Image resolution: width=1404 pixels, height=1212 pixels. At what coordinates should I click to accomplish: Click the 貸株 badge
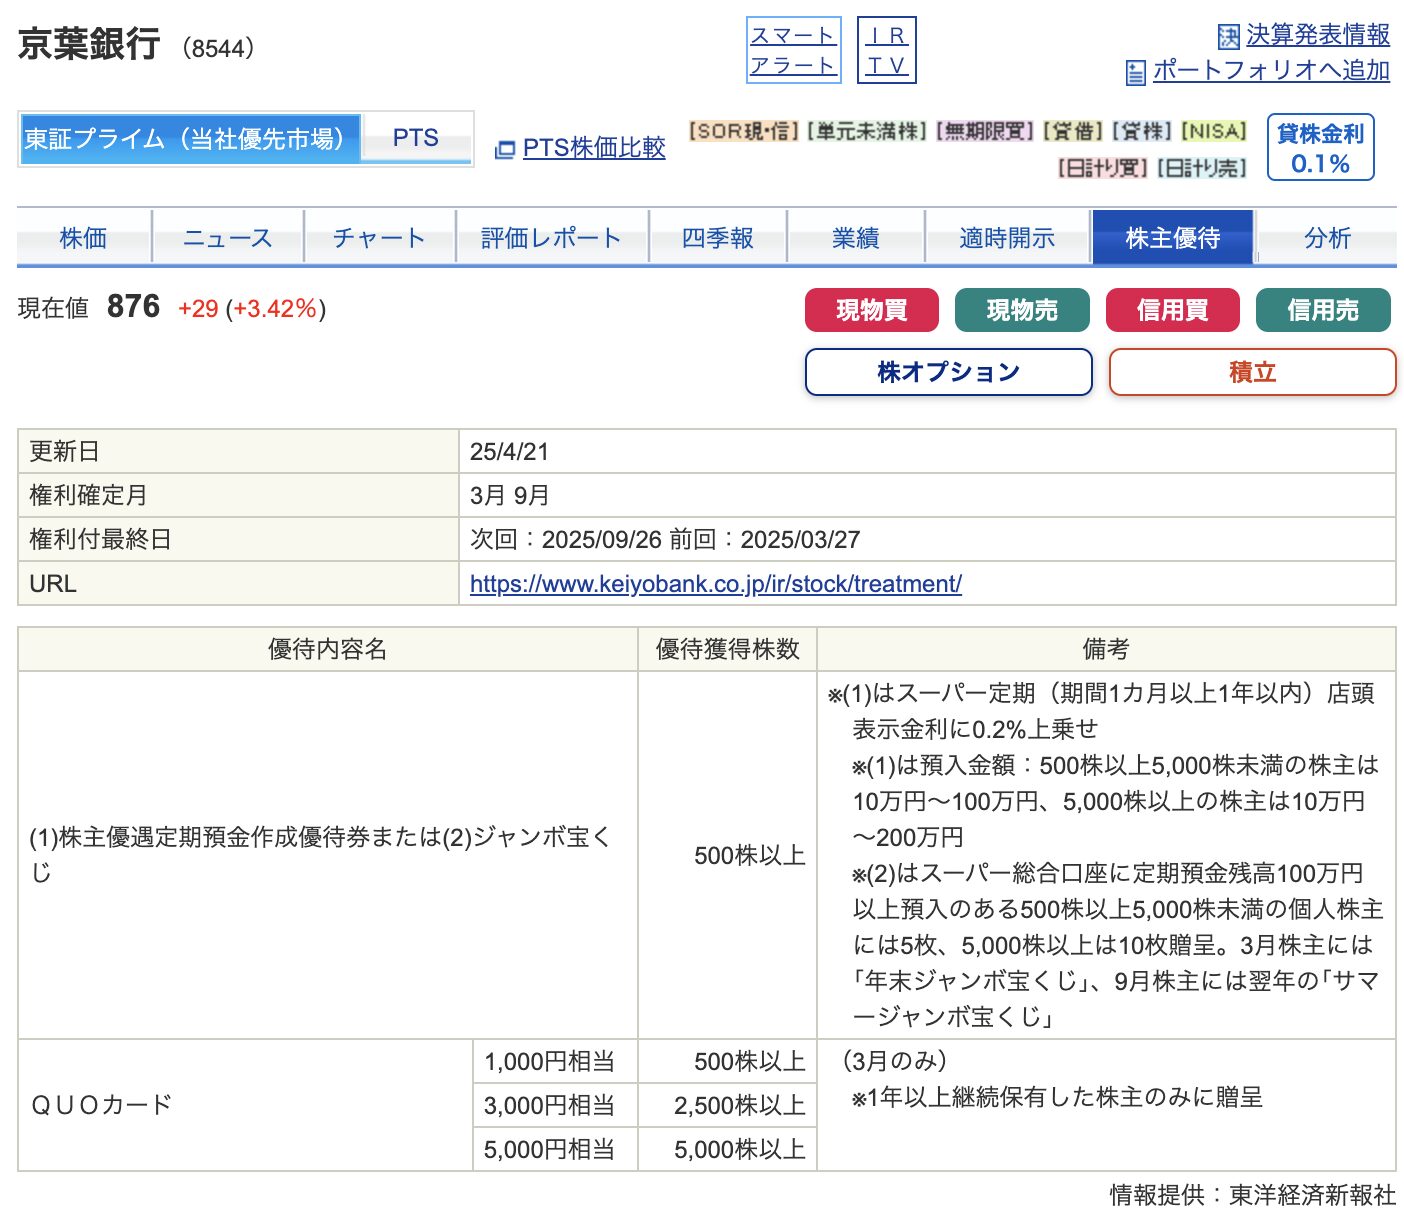(x=1142, y=132)
